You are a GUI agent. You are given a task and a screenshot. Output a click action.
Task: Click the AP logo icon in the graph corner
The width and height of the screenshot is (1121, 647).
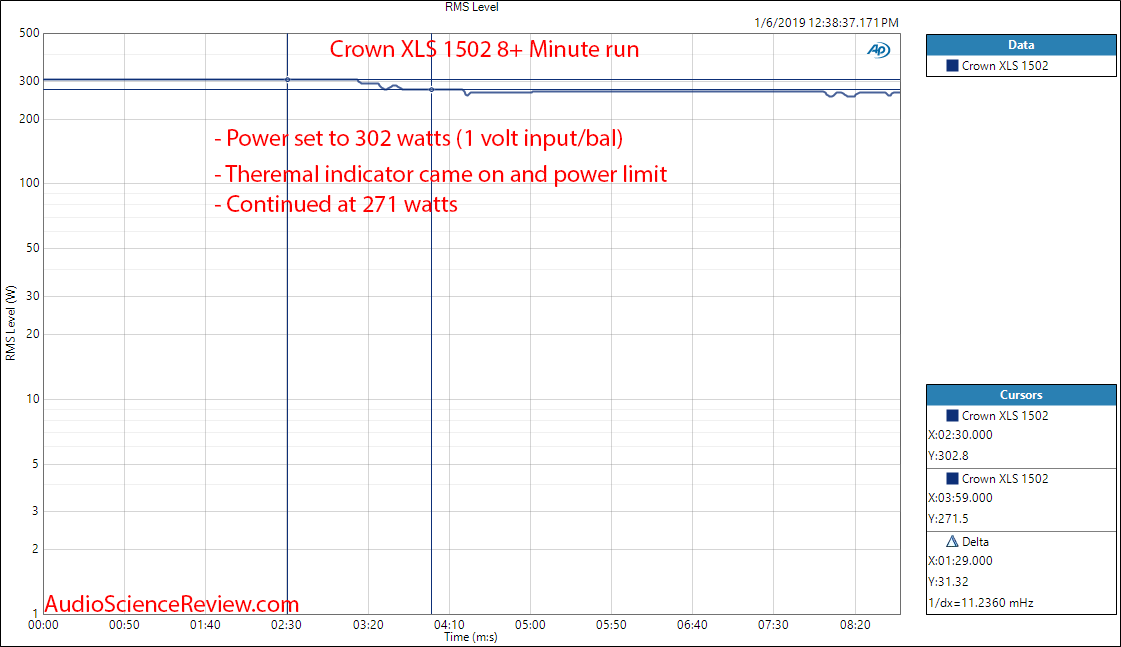click(x=879, y=50)
